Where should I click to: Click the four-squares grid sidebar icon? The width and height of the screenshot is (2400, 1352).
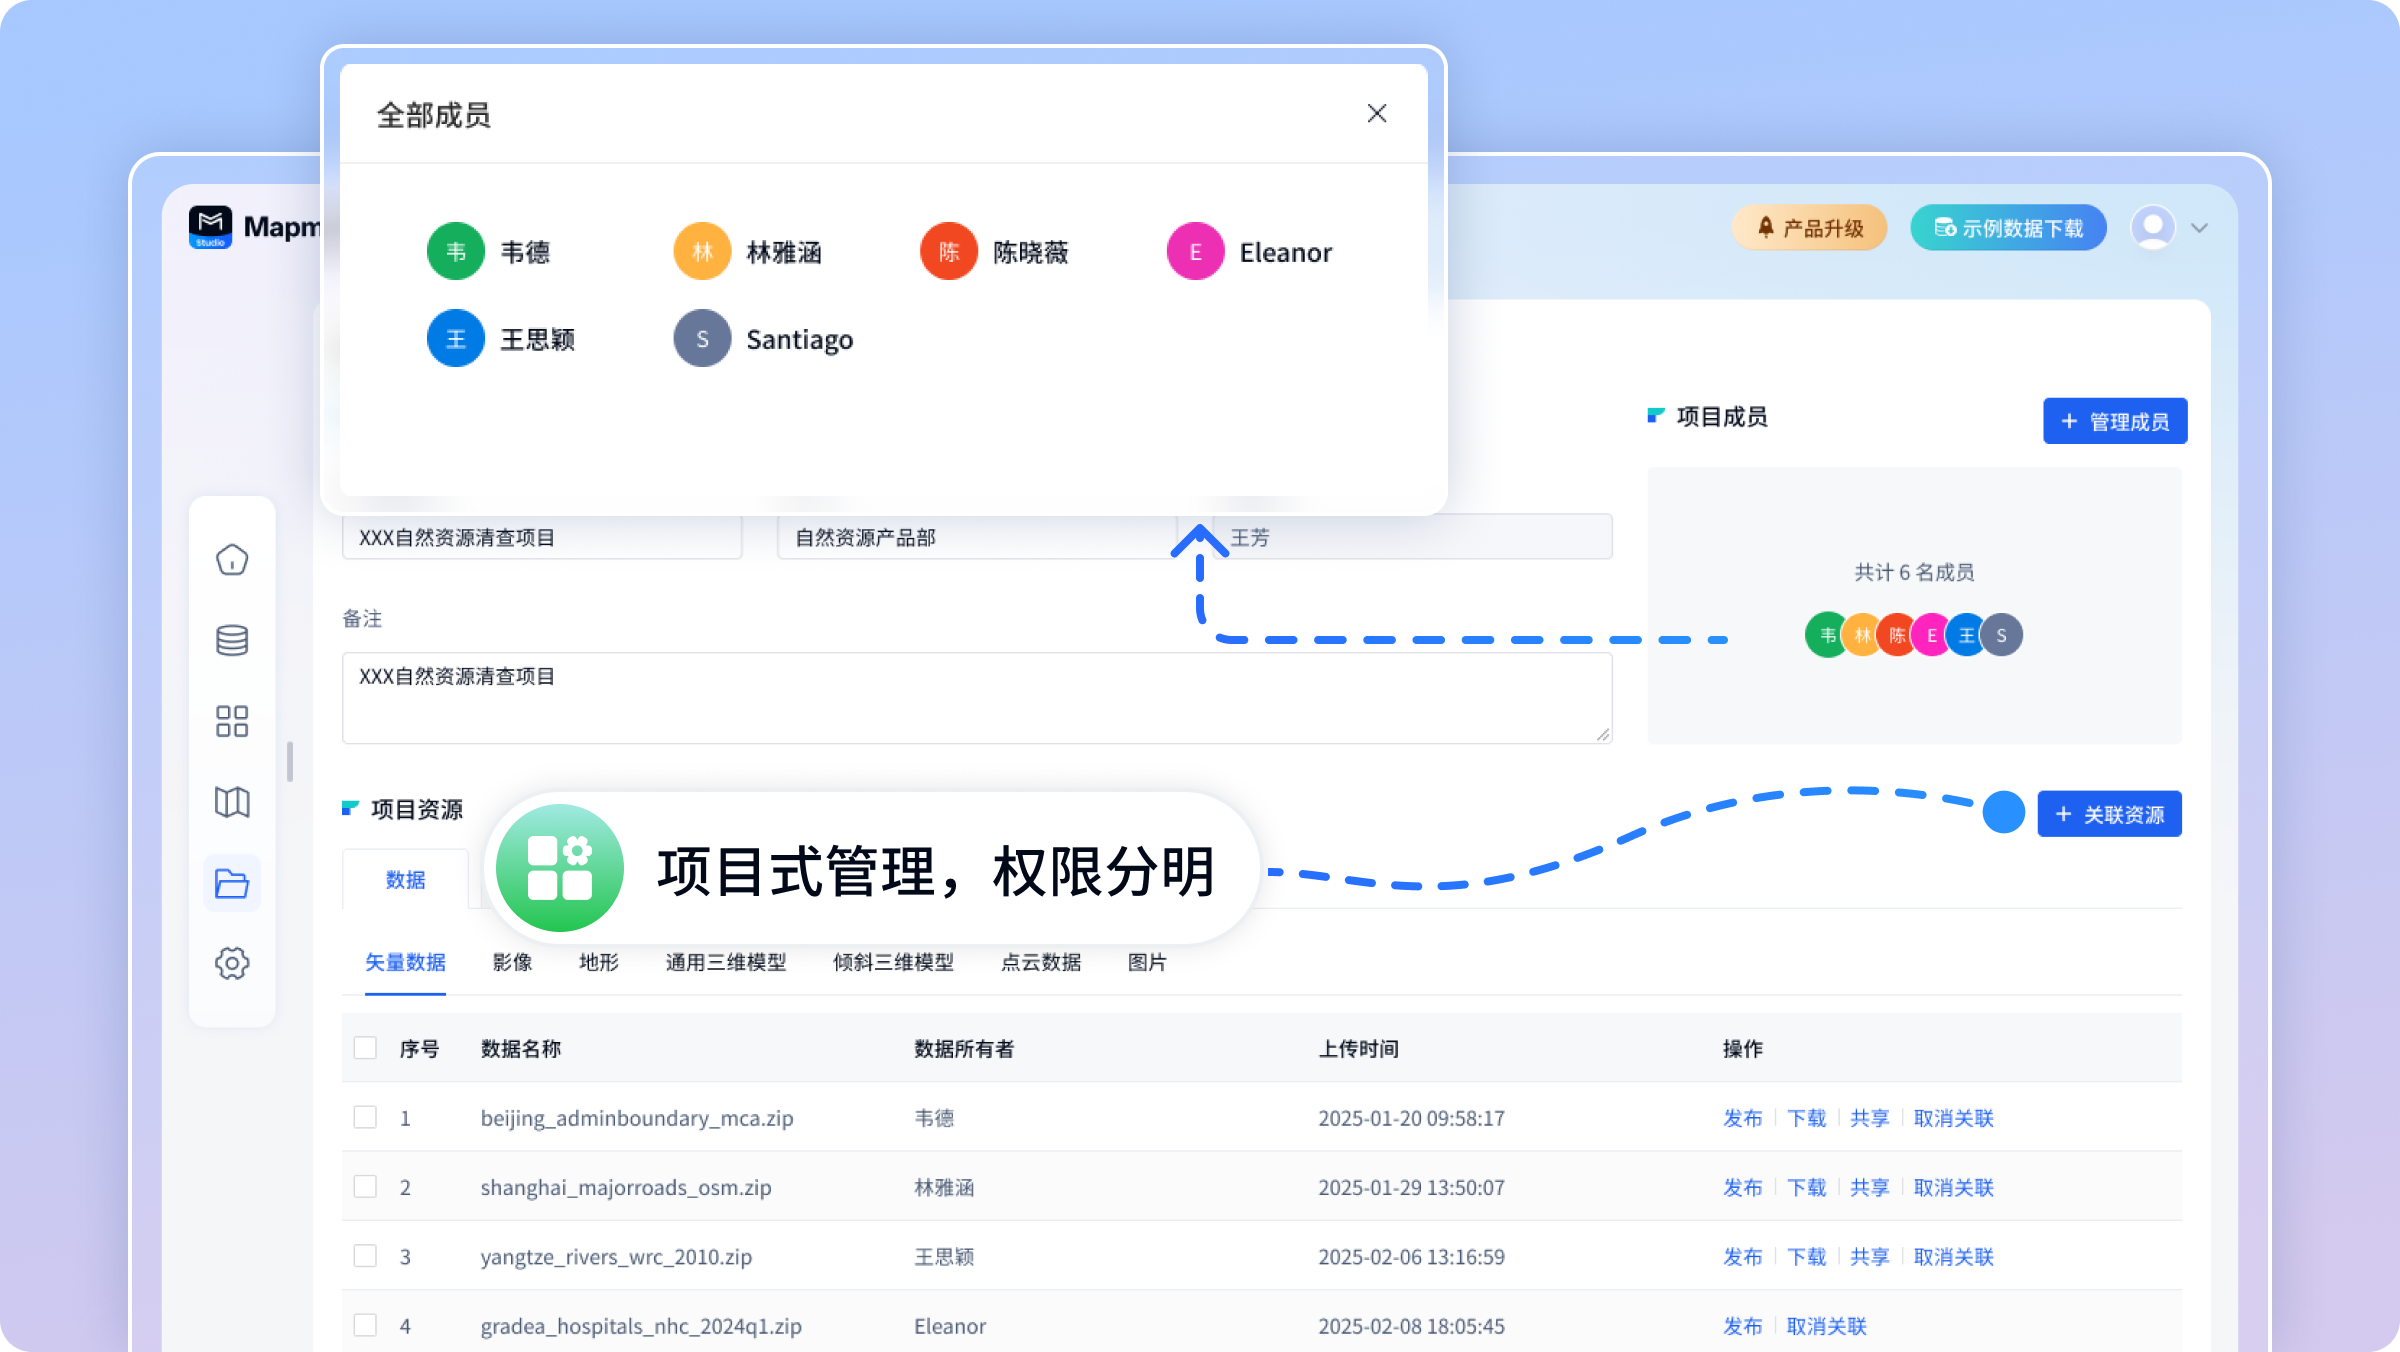(232, 721)
